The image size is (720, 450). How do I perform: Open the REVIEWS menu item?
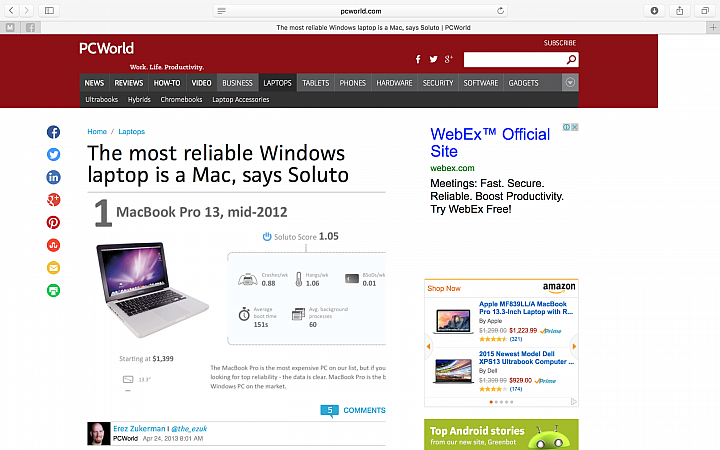tap(129, 83)
